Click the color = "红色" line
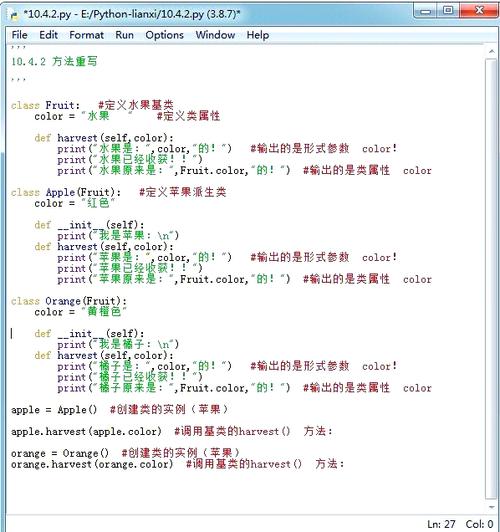Screen dimensions: 500x532 click(75, 203)
